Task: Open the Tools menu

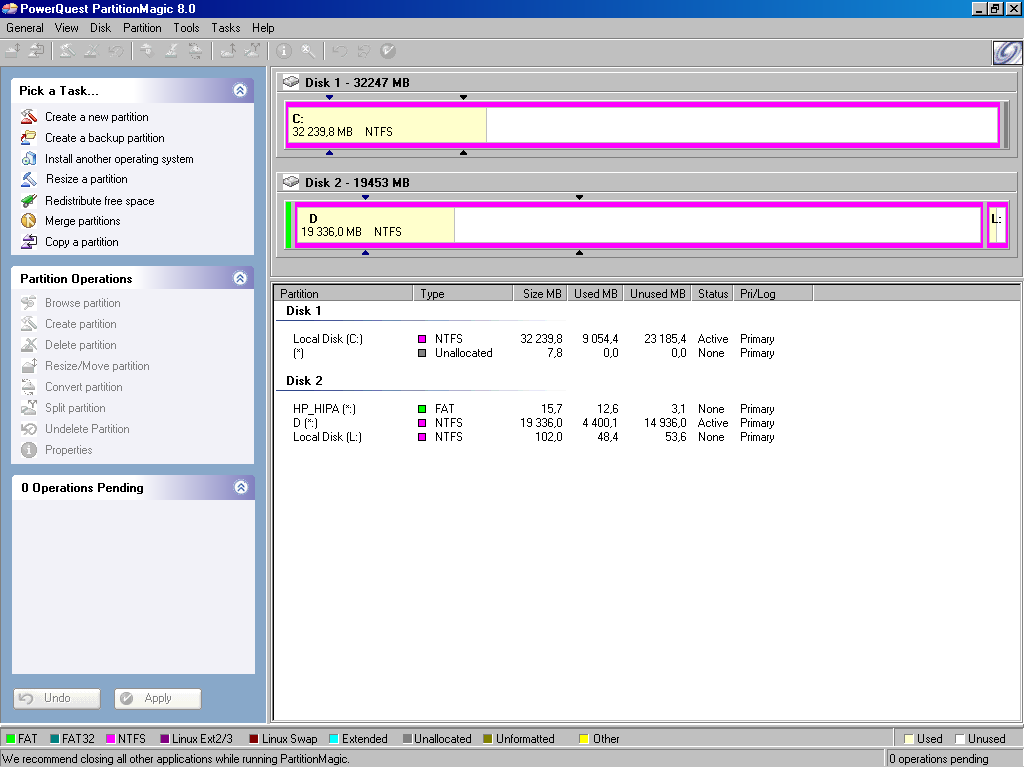Action: tap(186, 27)
